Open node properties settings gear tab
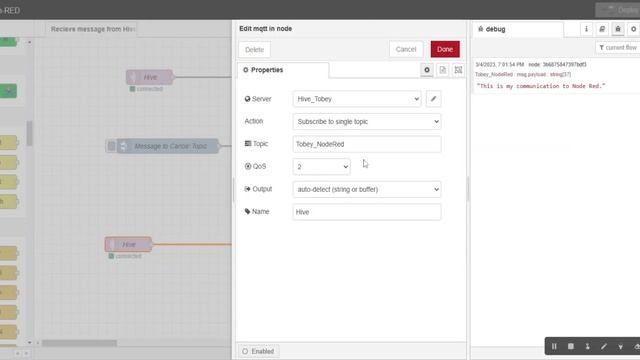The image size is (640, 360). tap(427, 70)
